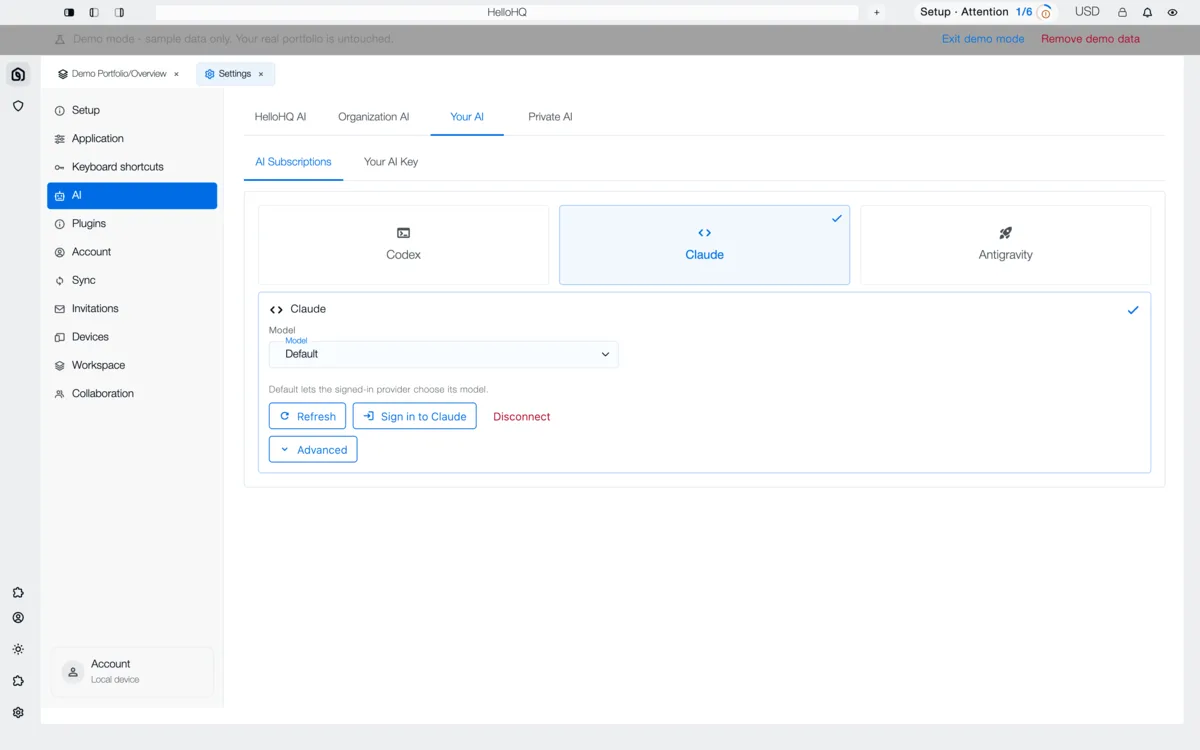Select AI Subscriptions sub-tab
Viewport: 1200px width, 750px height.
point(293,162)
